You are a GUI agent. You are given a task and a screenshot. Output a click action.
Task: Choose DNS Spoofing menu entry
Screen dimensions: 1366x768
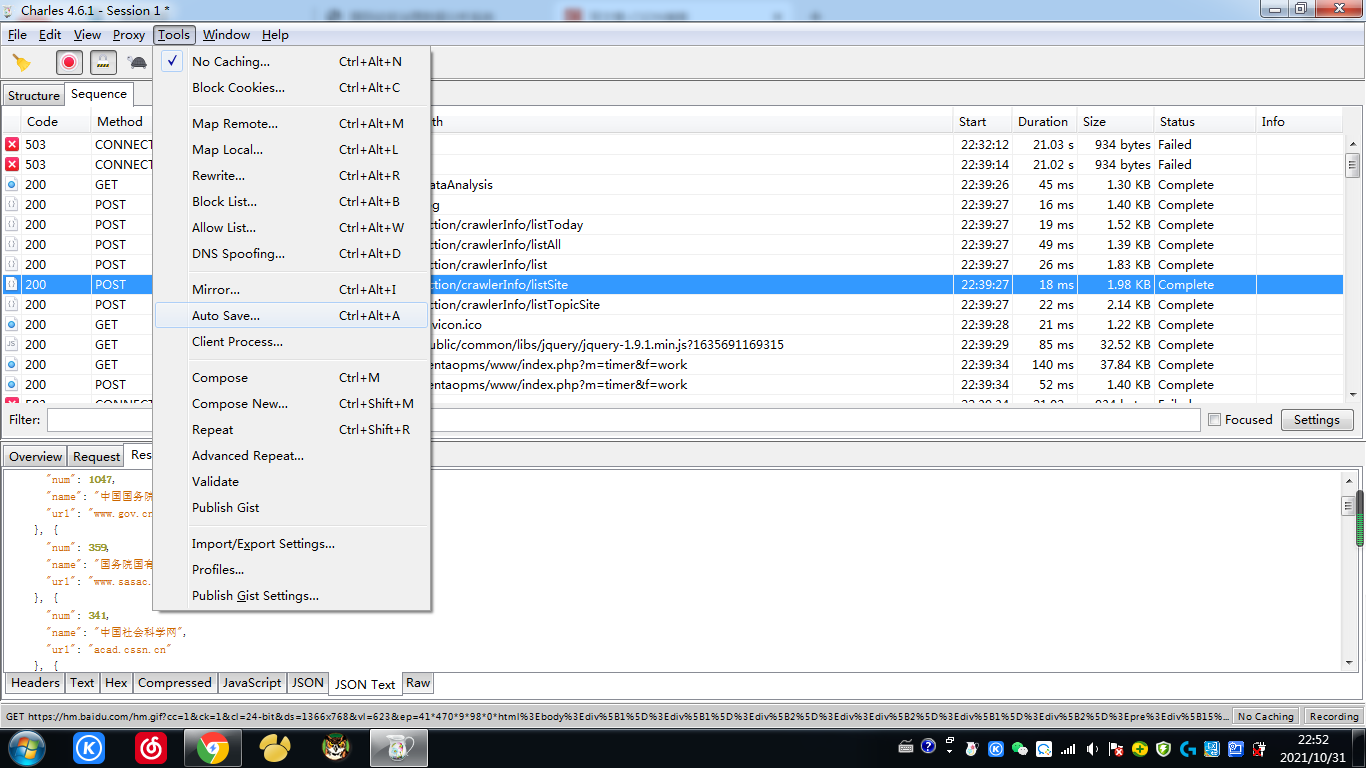292,254
